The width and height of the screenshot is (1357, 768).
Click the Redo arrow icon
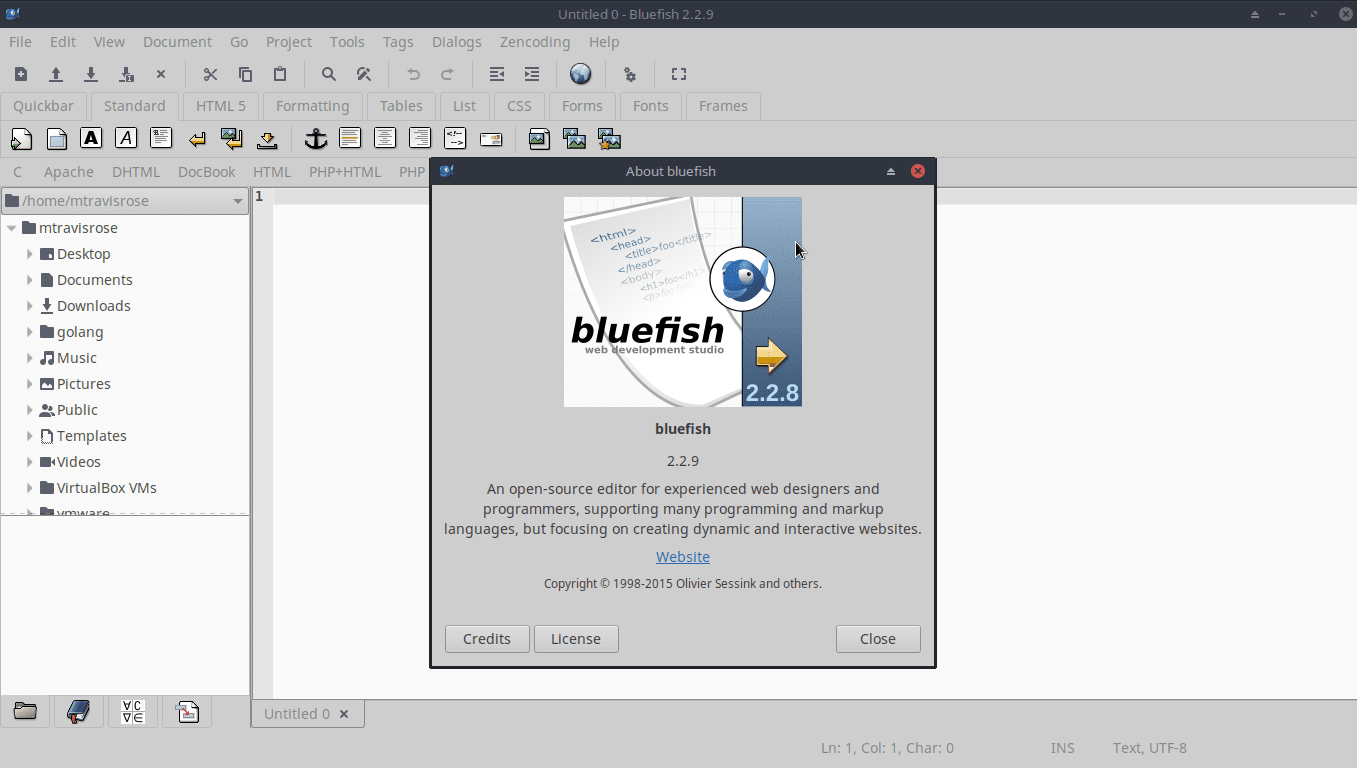pyautogui.click(x=448, y=74)
